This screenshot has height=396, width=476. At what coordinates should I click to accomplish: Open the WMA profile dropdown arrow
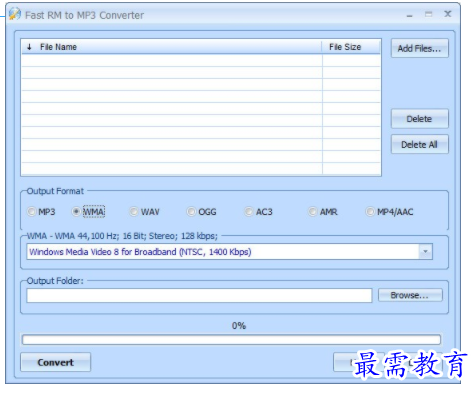click(x=425, y=252)
